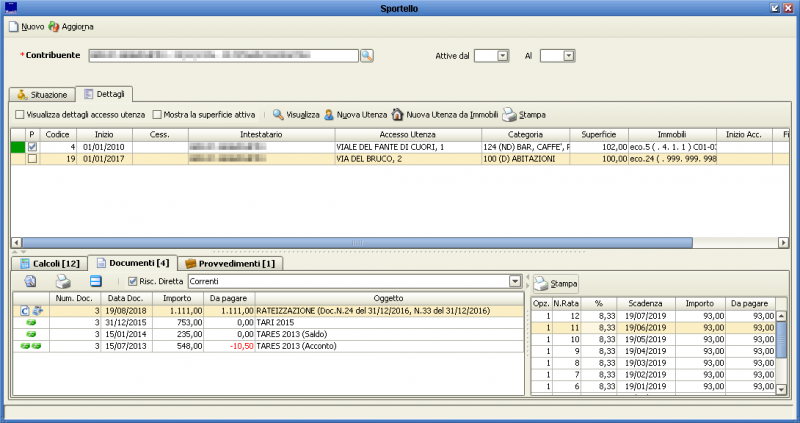The image size is (800, 423).
Task: Click Stampa in the Dettagli toolbar
Action: point(524,115)
